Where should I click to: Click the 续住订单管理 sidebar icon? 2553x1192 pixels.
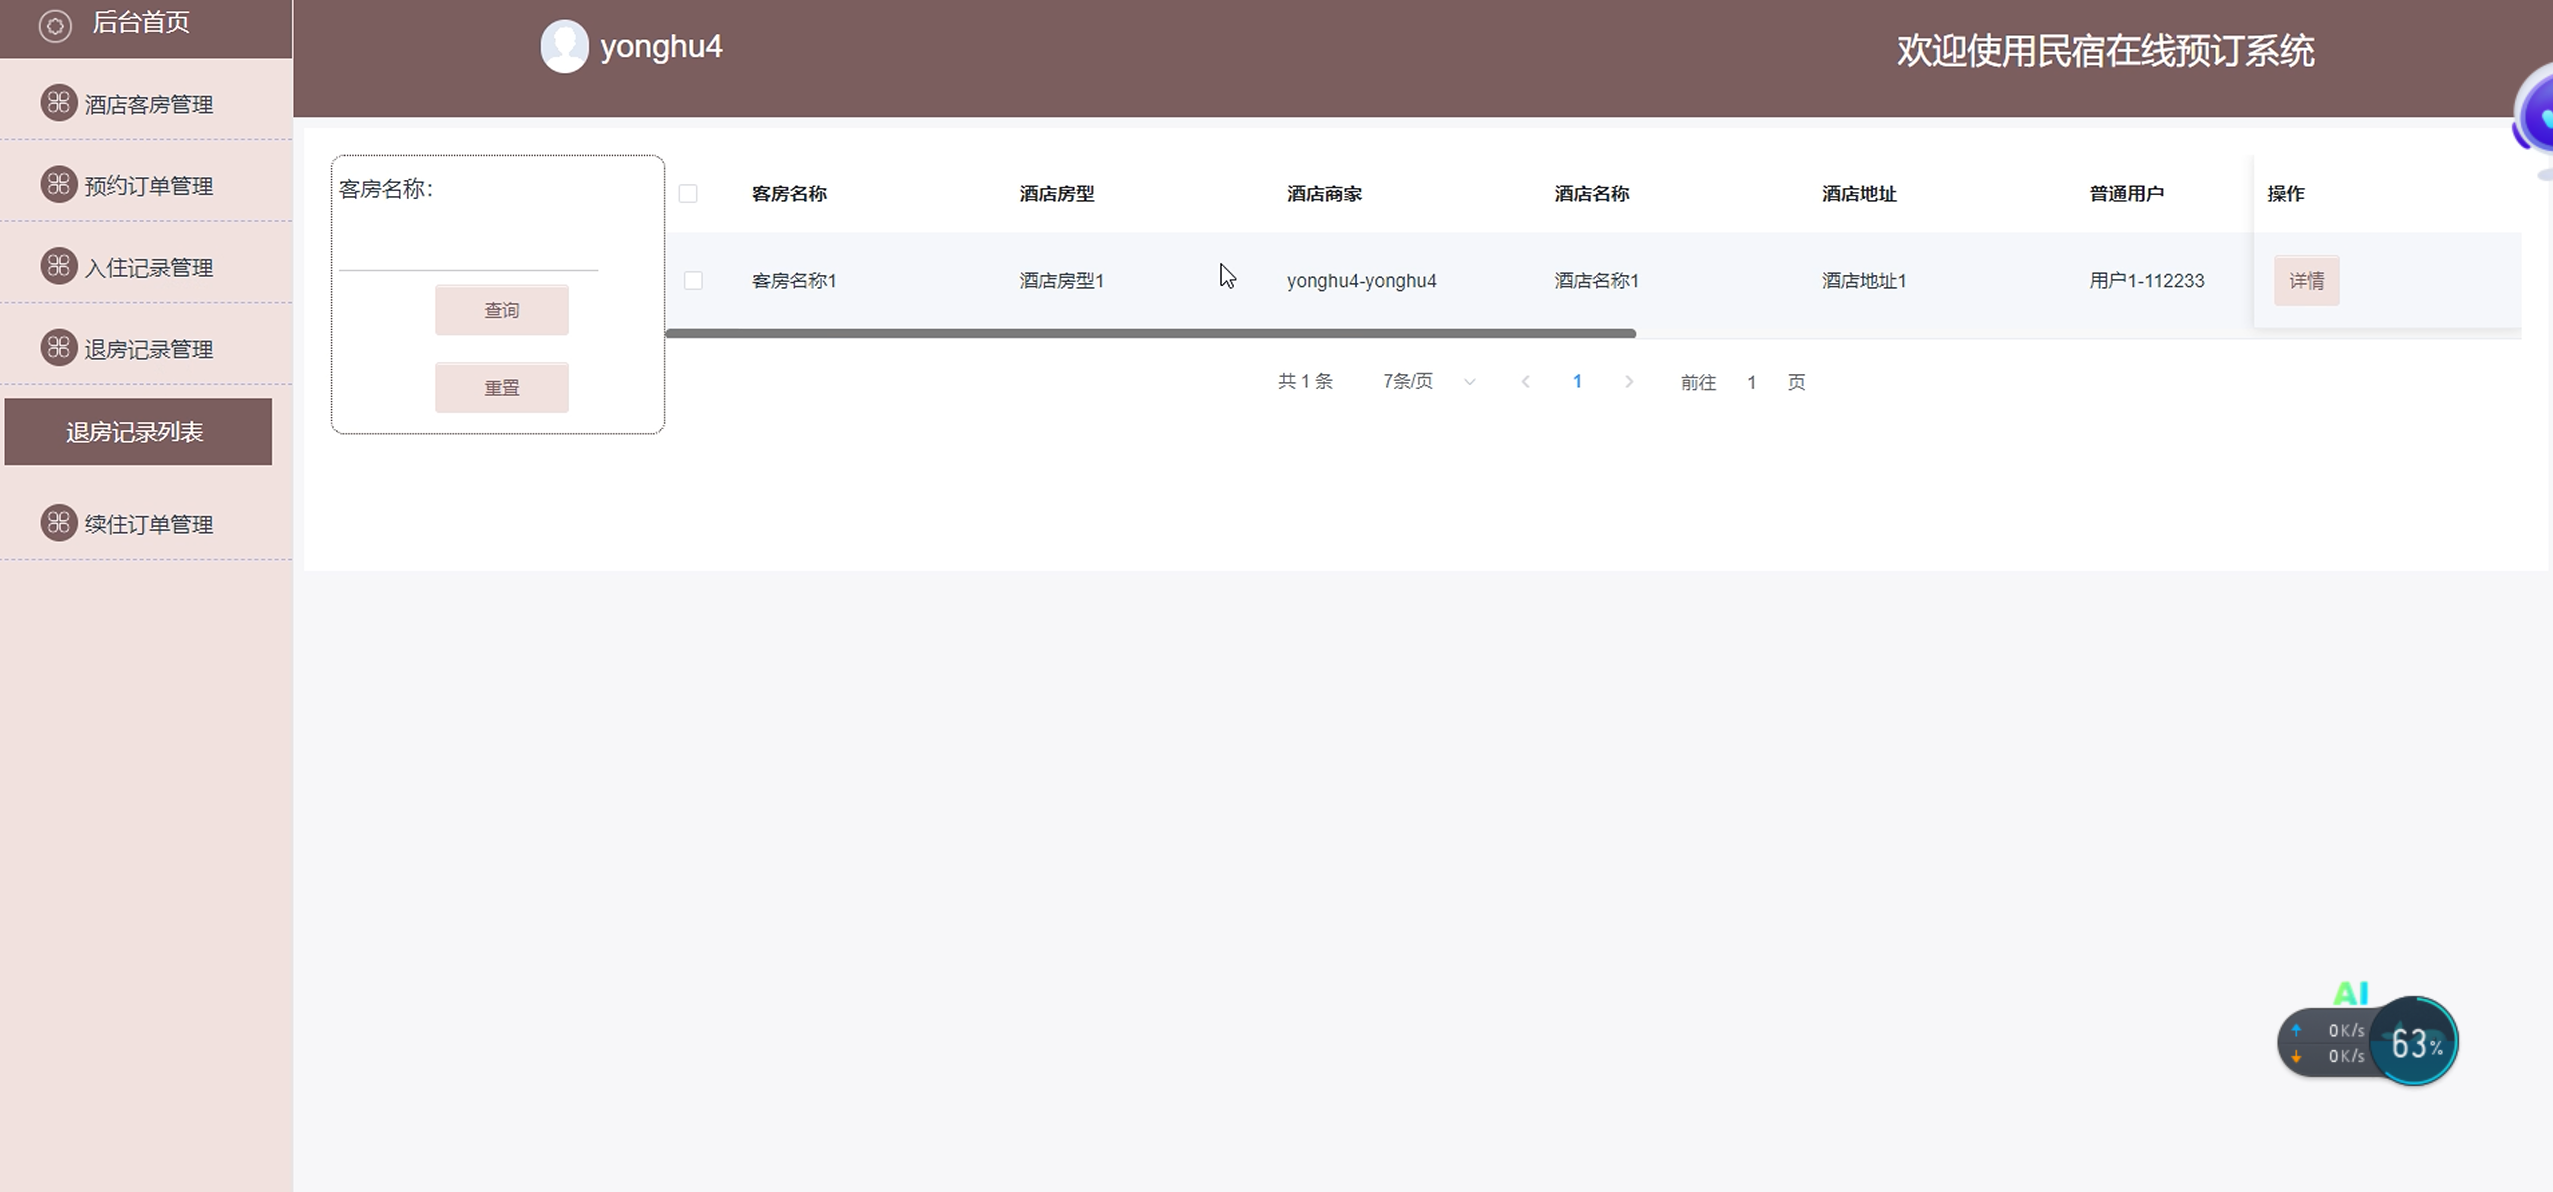coord(59,523)
